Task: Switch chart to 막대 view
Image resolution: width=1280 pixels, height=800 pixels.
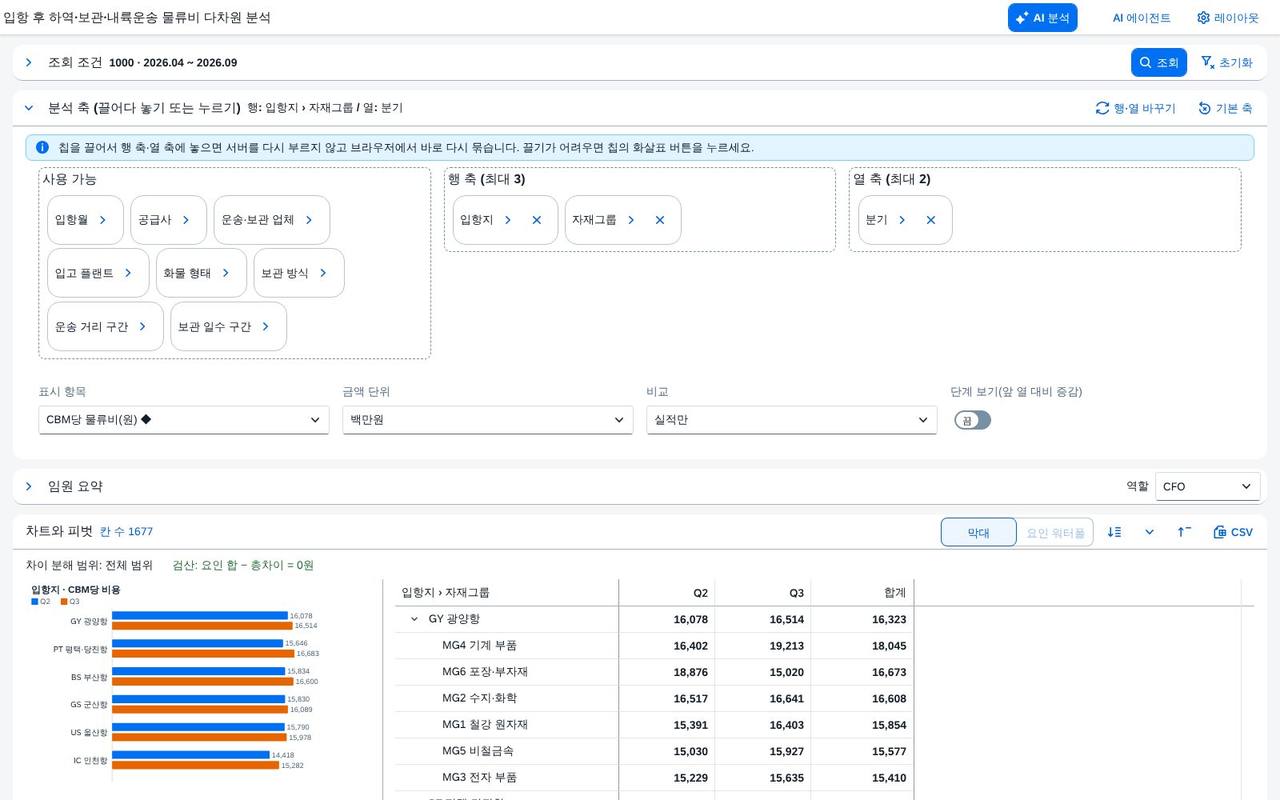Action: [979, 532]
